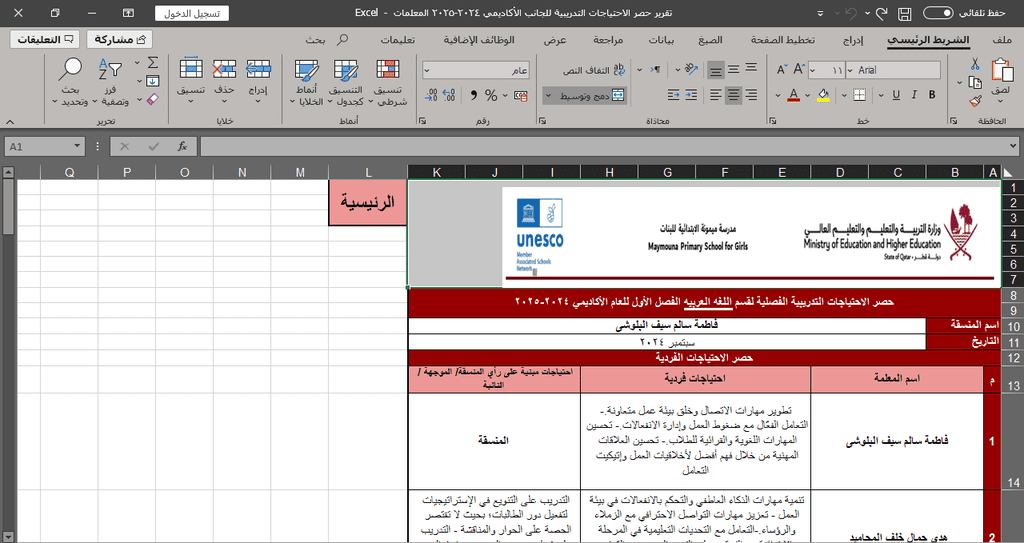Collapse the ribbon with chevron
The image size is (1024, 543).
pos(10,122)
